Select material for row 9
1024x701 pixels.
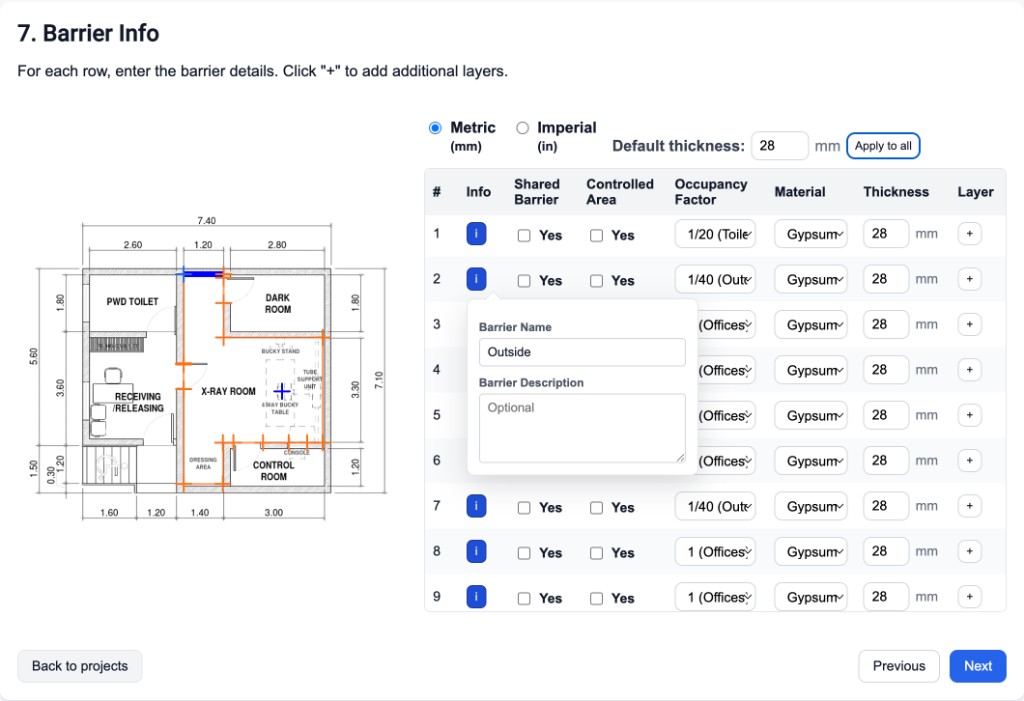811,596
